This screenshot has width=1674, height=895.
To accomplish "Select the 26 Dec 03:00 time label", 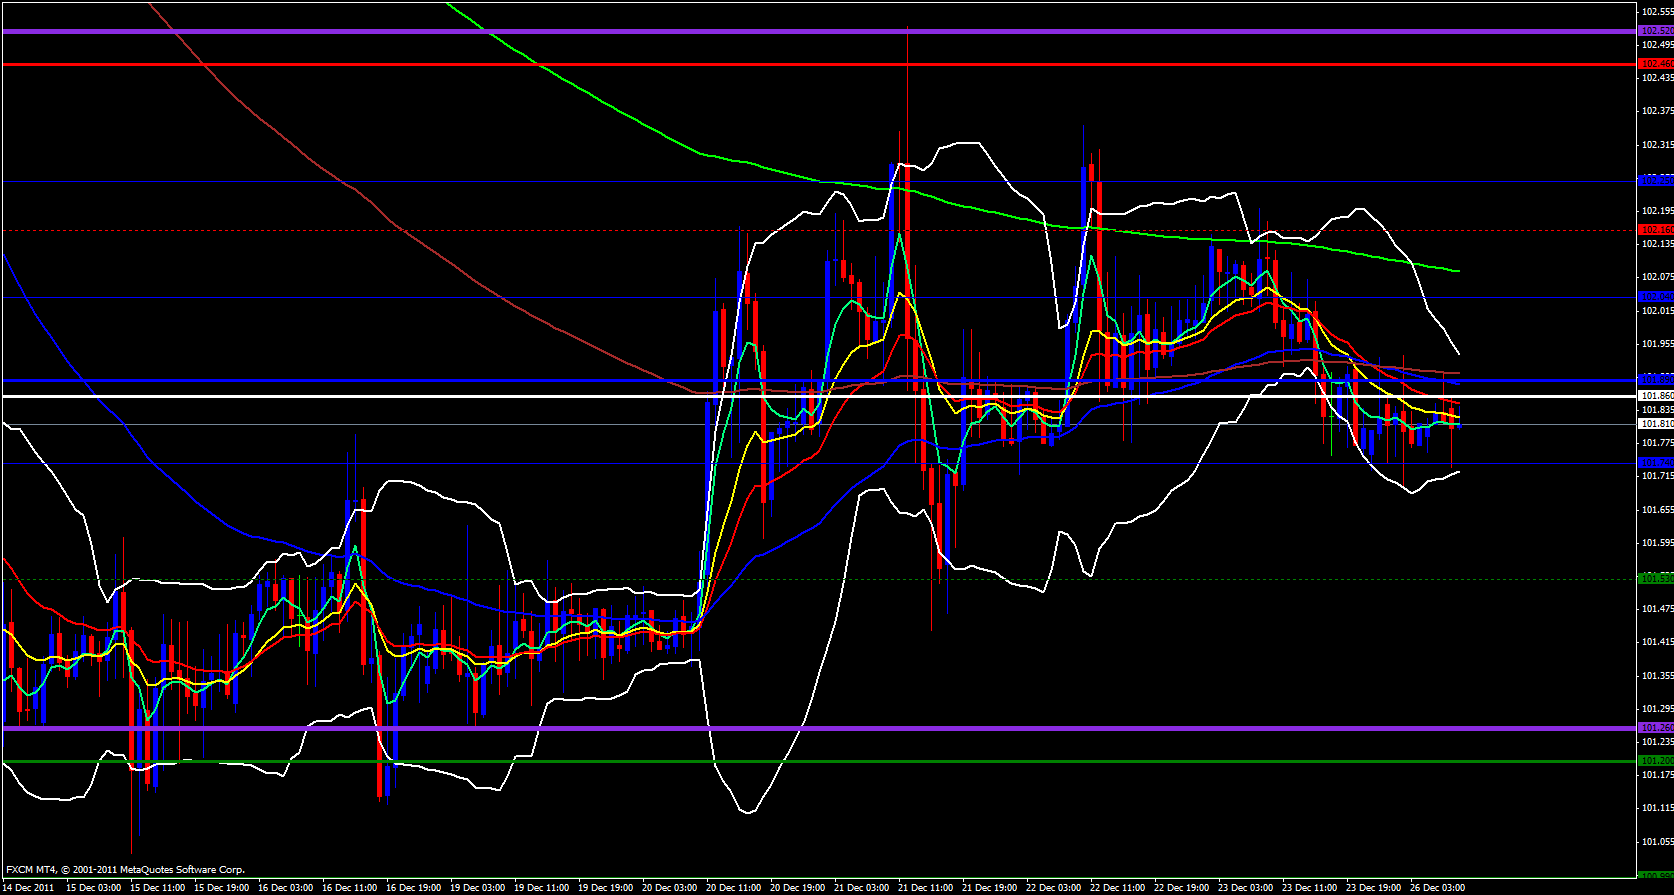I will click(x=1437, y=888).
